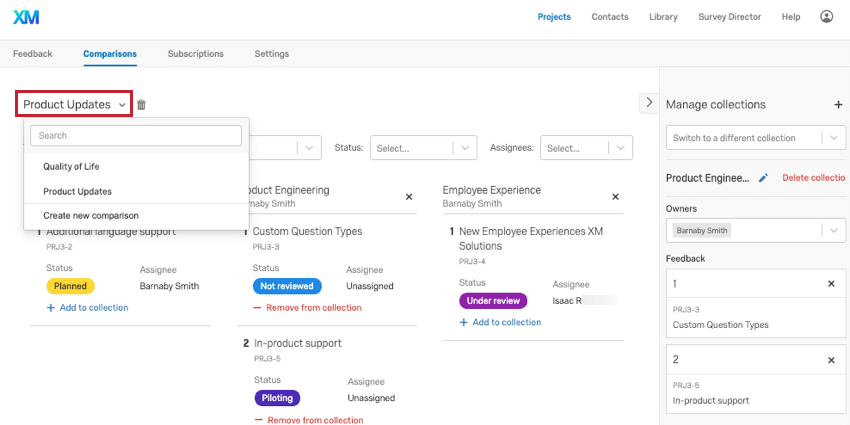Image resolution: width=850 pixels, height=425 pixels.
Task: Expand the Assignees filter dropdown
Action: pyautogui.click(x=586, y=148)
